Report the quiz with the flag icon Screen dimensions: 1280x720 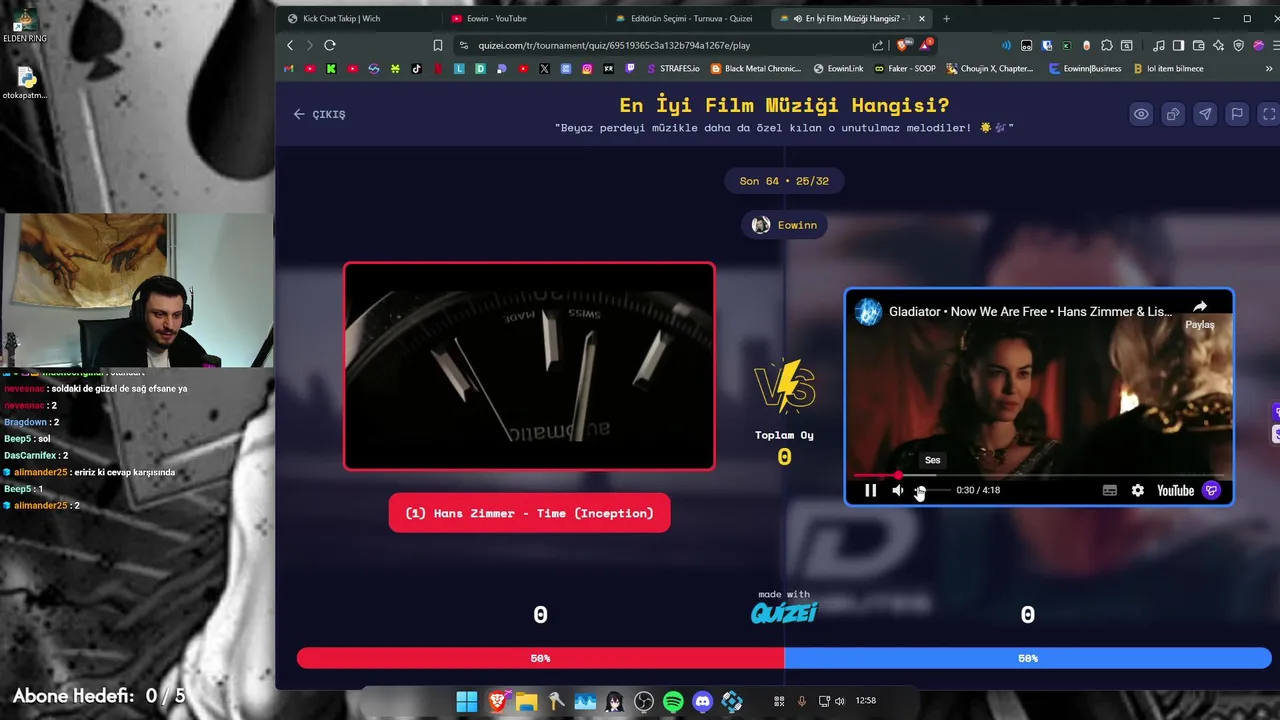click(1237, 114)
